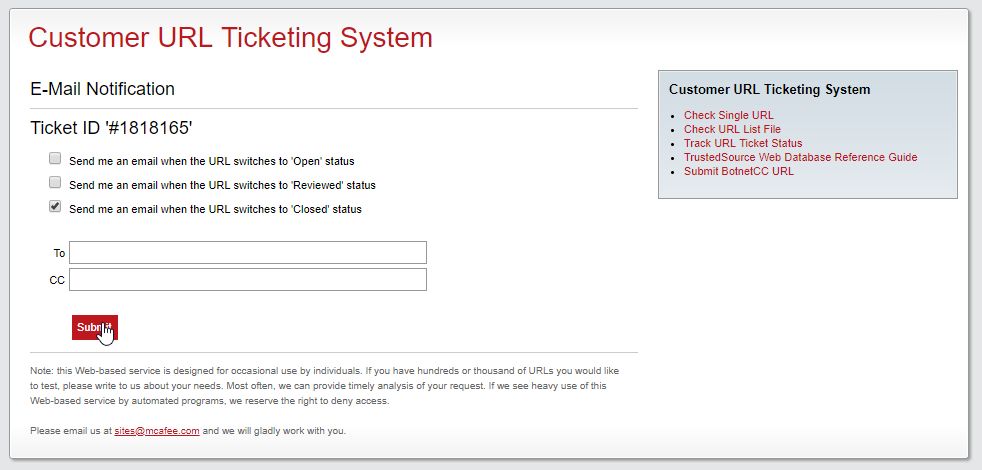The width and height of the screenshot is (982, 470).
Task: Click the 'CC' field label
Action: [57, 280]
